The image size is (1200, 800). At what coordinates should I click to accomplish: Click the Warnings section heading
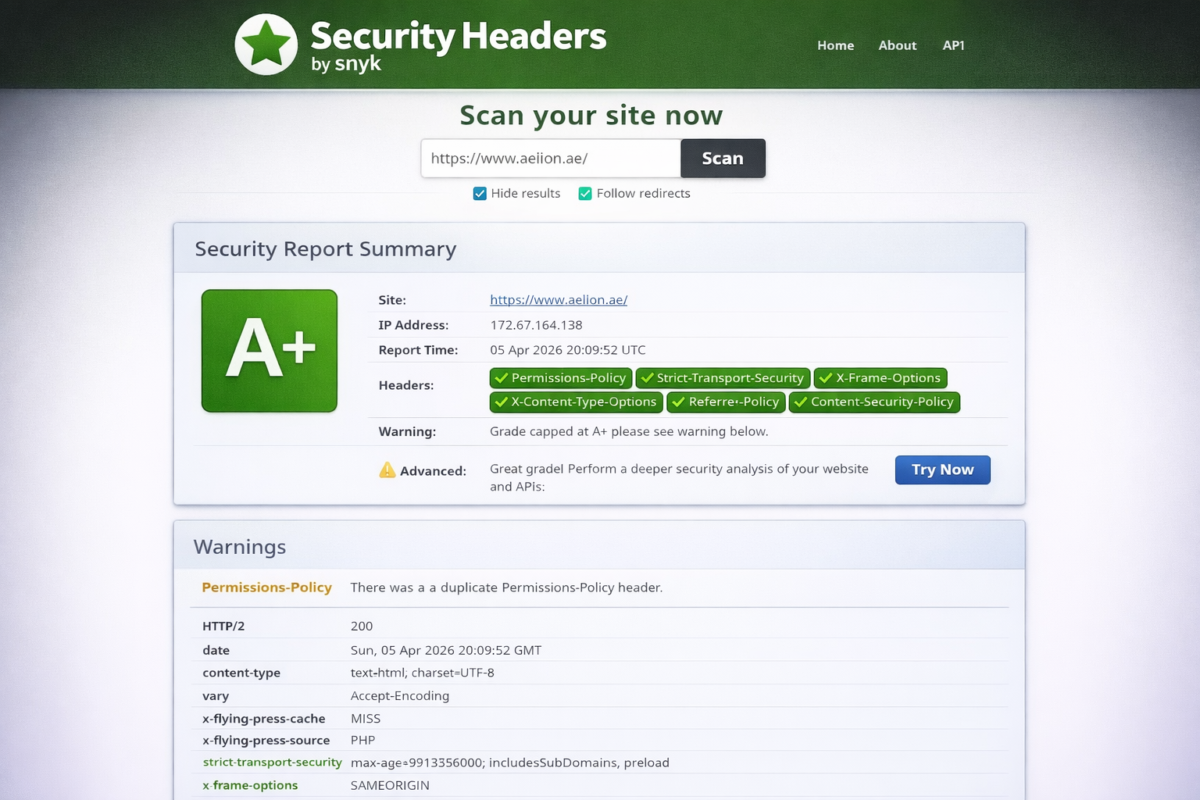(240, 547)
